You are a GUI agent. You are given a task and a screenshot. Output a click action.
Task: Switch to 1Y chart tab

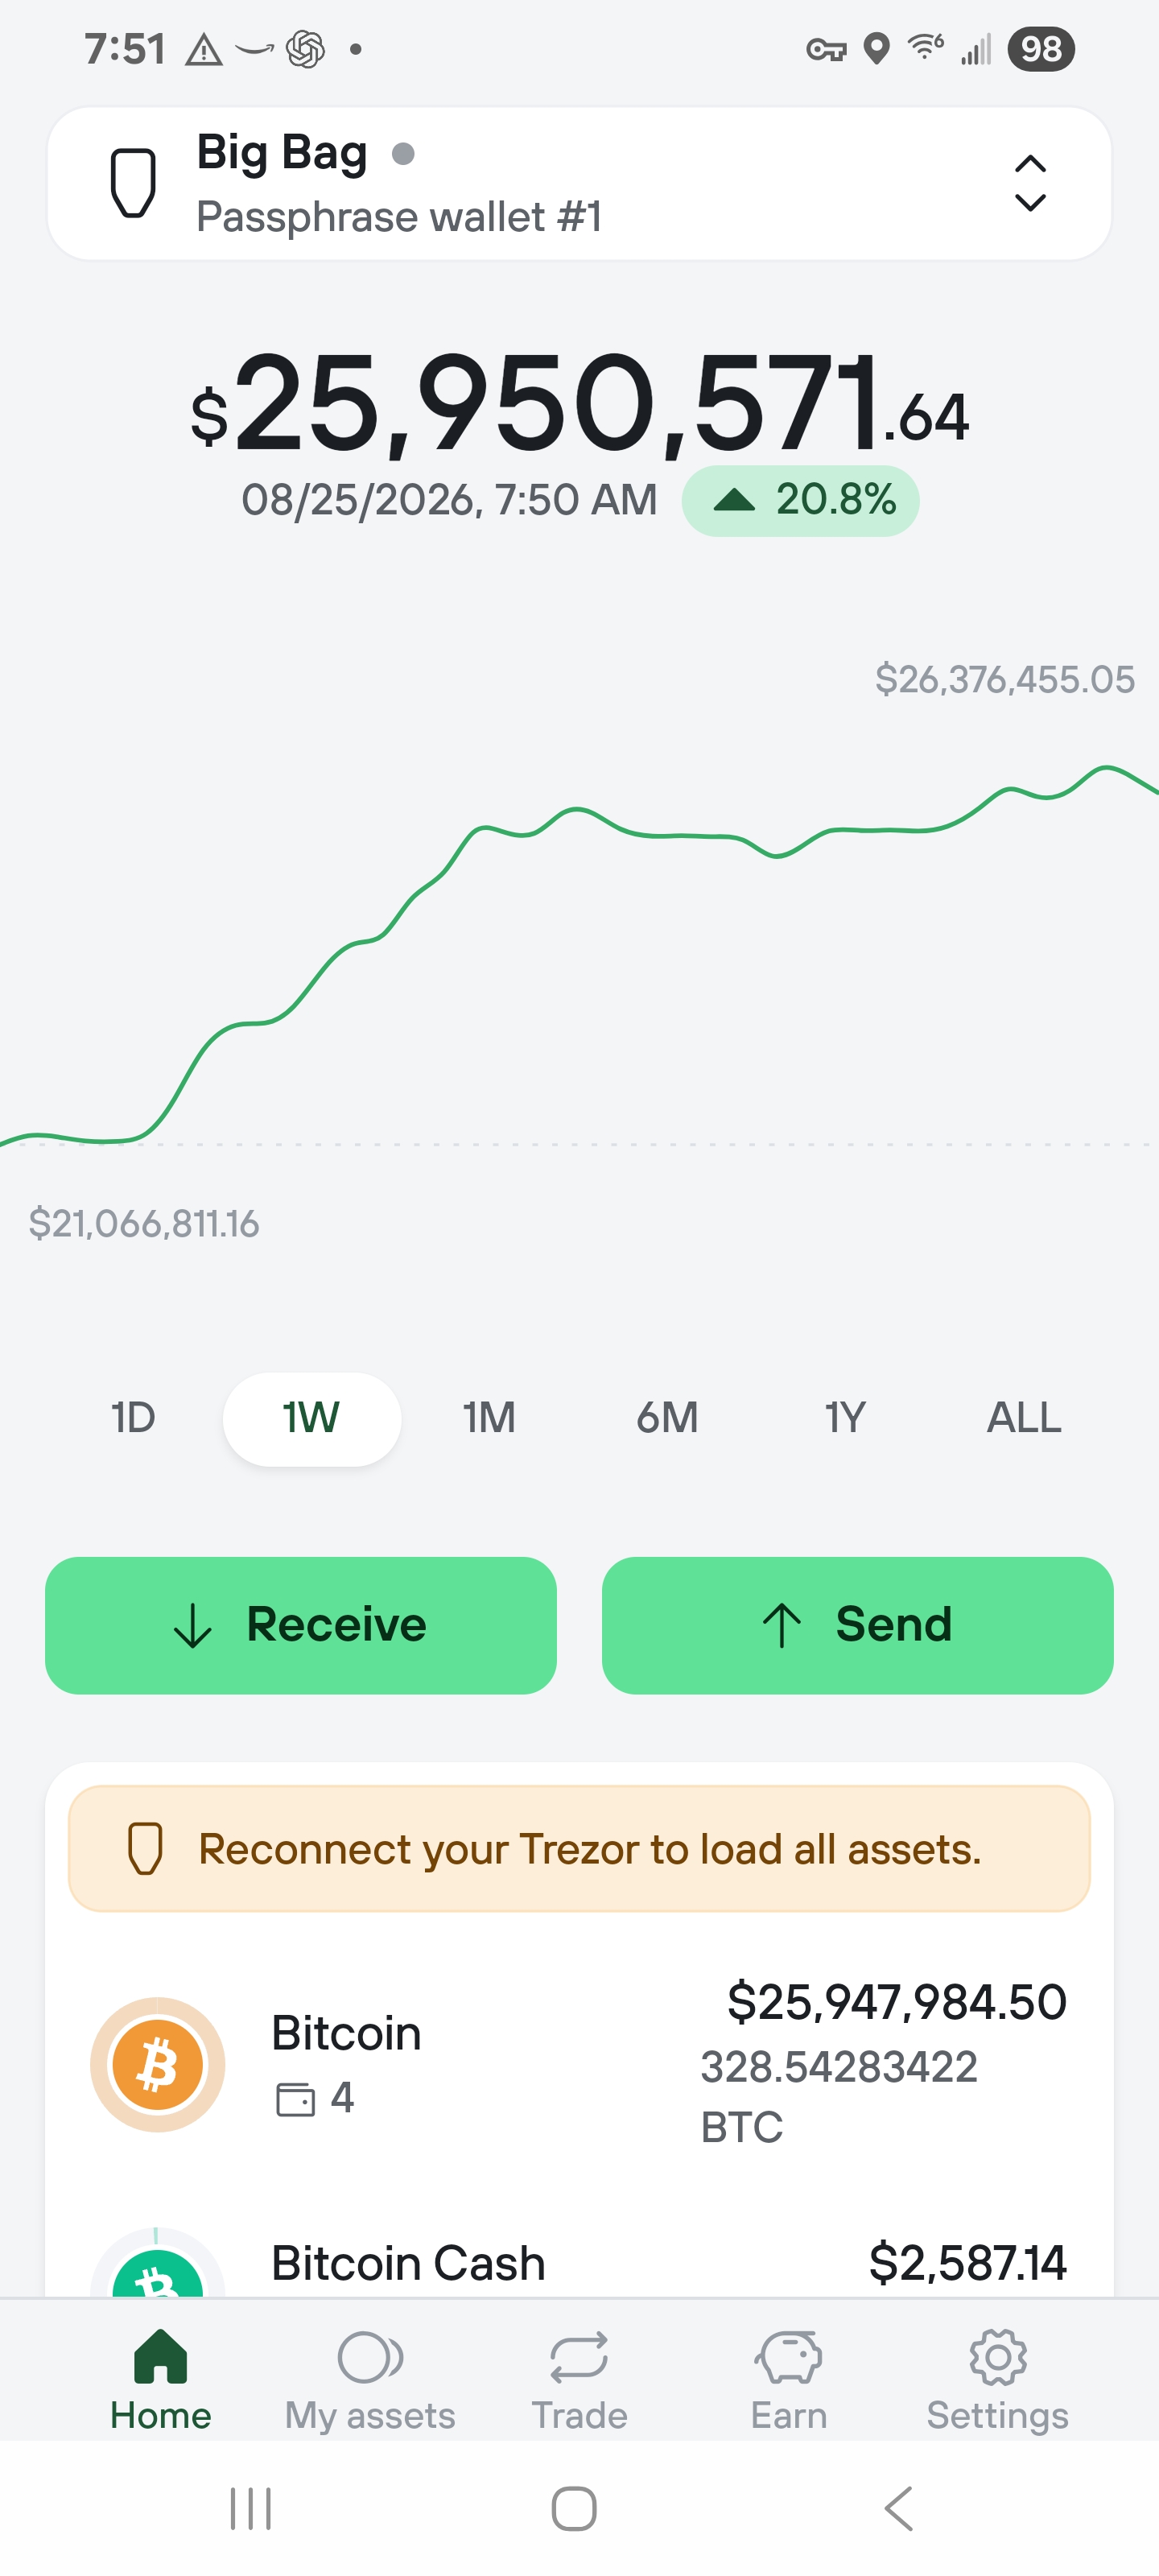(x=845, y=1417)
